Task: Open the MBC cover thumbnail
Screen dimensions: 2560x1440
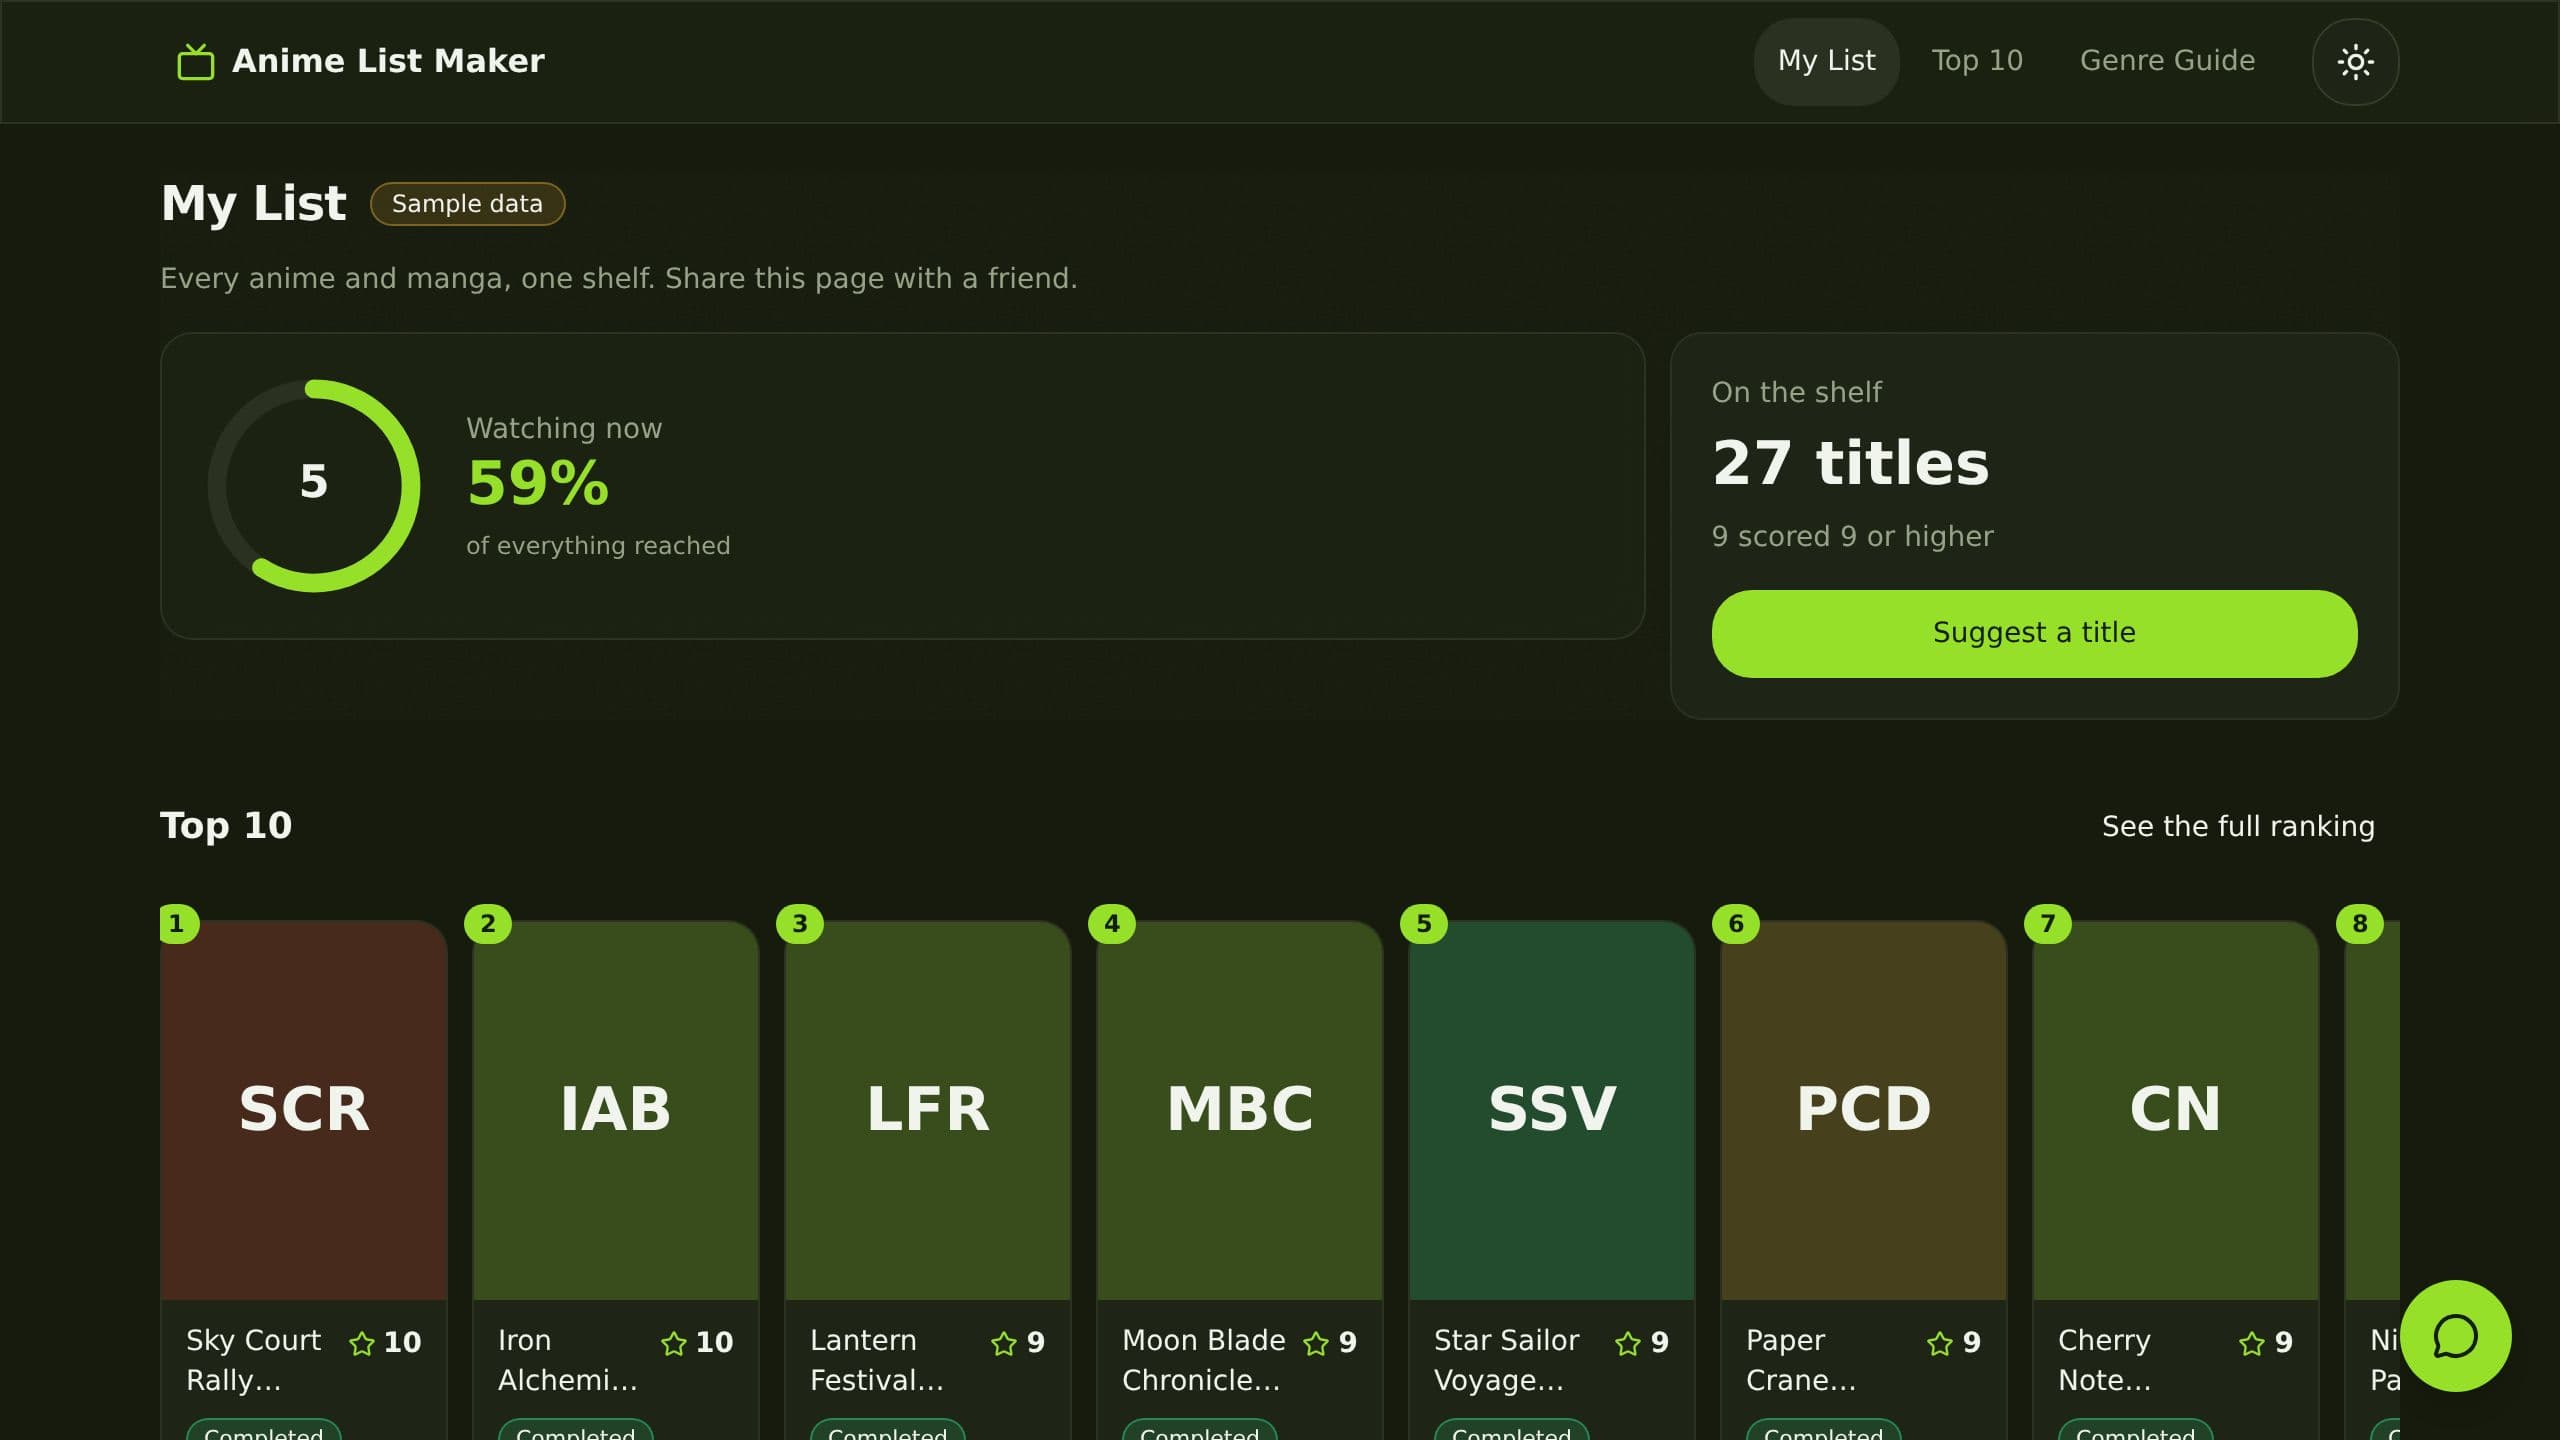Action: [1240, 1110]
